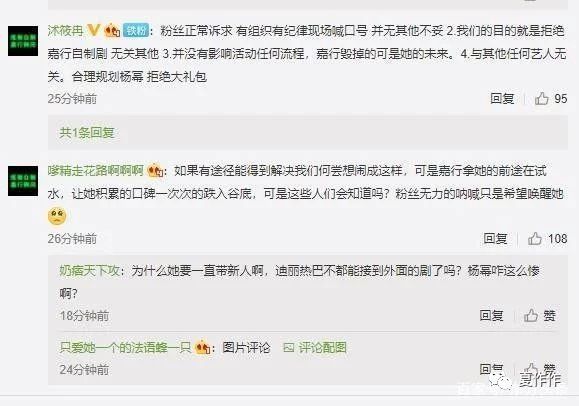Viewport: 579px width, 406px height.
Task: Click the fan badge after 沐筱冉's V
Action: pyautogui.click(x=112, y=30)
